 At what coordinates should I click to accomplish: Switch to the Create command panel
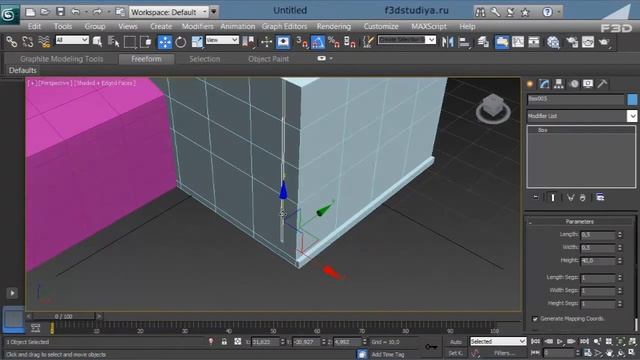[530, 84]
